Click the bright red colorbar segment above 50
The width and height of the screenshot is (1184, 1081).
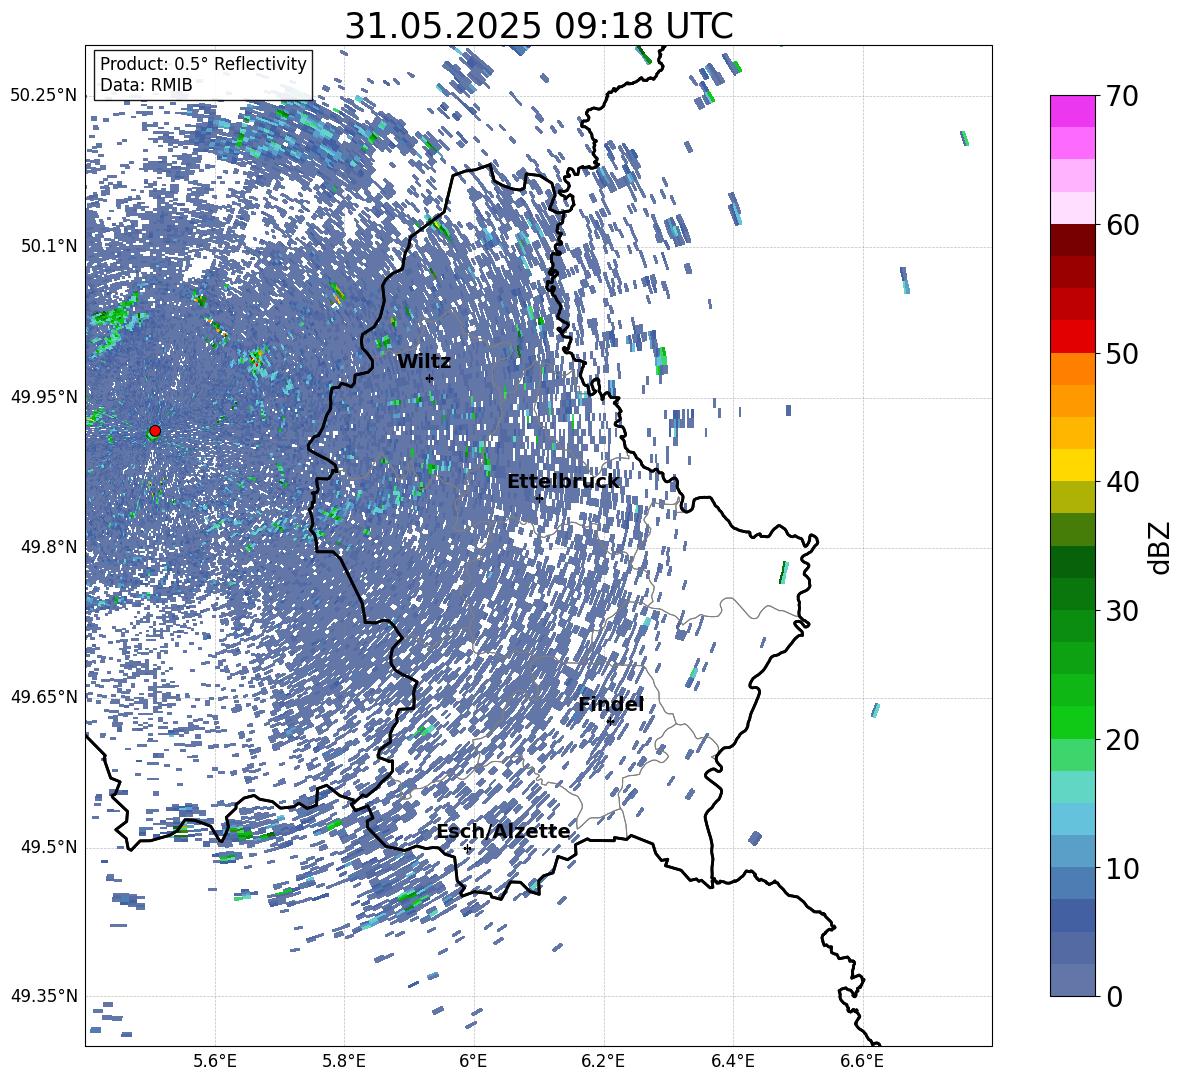click(1072, 337)
